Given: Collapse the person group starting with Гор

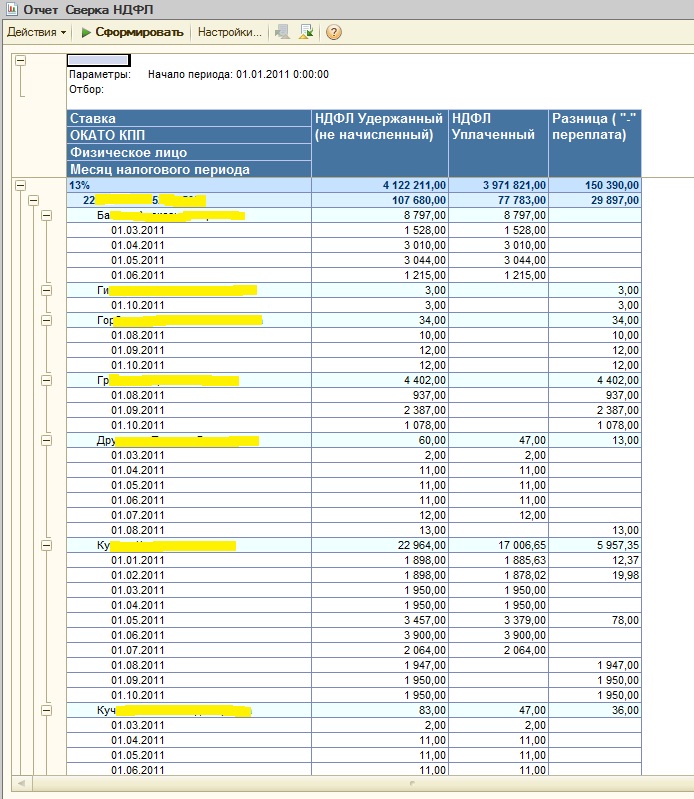Looking at the screenshot, I should [x=46, y=321].
